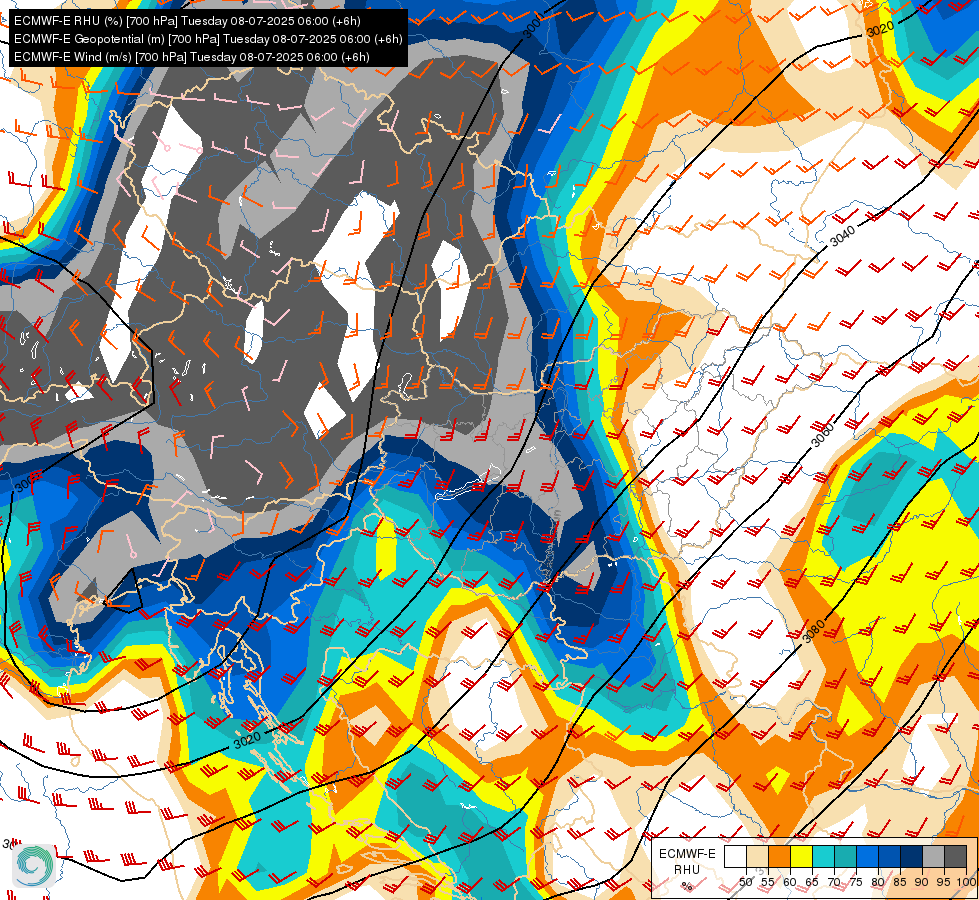This screenshot has width=979, height=900.
Task: Pick the cyan 65-70% legend swatch
Action: point(824,856)
